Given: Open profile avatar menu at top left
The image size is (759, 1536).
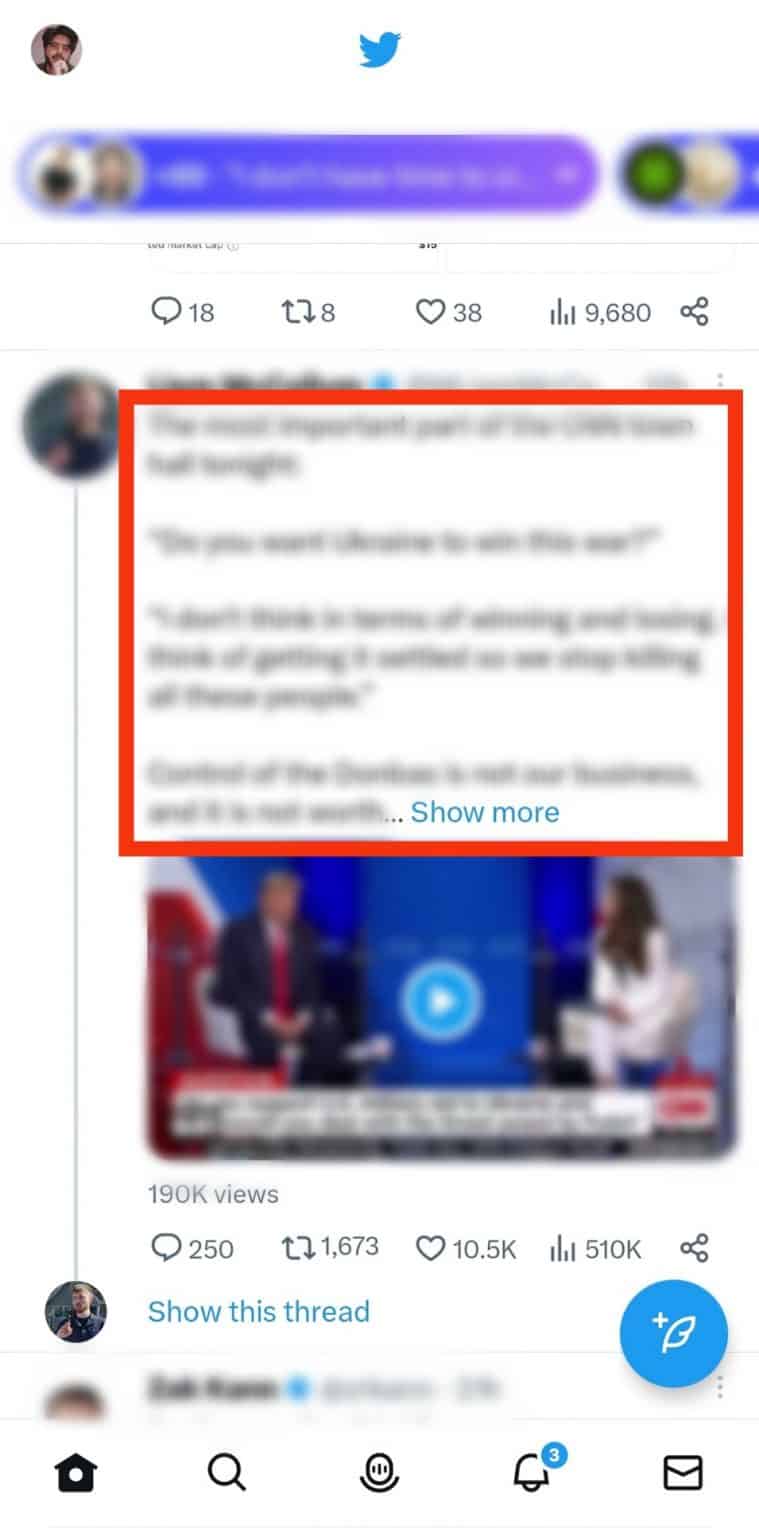Looking at the screenshot, I should (x=56, y=50).
